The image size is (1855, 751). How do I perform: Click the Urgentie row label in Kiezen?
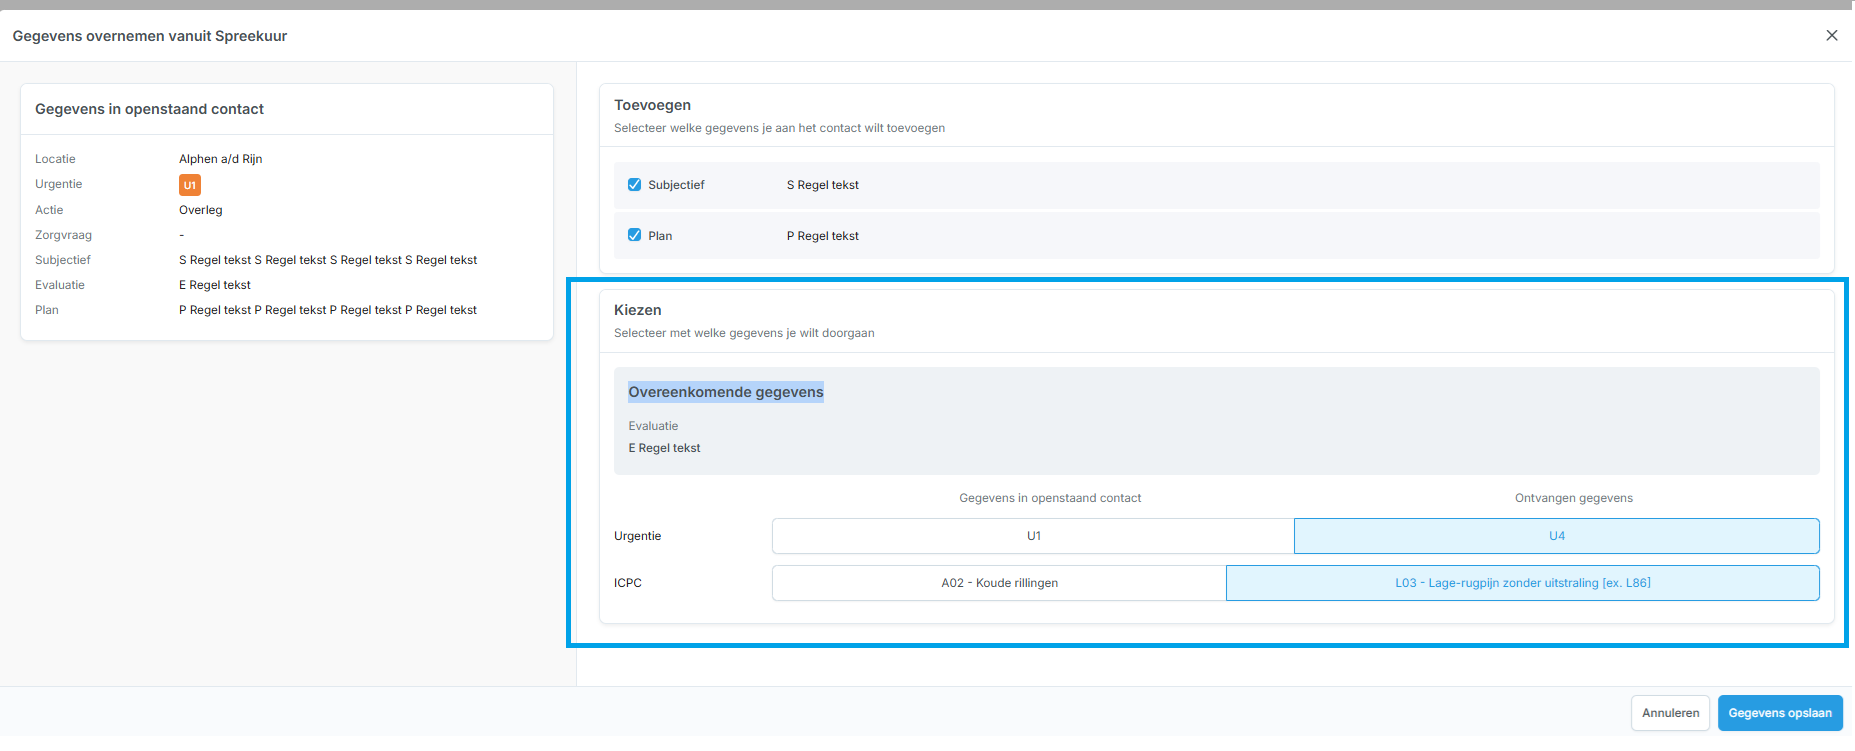click(638, 536)
